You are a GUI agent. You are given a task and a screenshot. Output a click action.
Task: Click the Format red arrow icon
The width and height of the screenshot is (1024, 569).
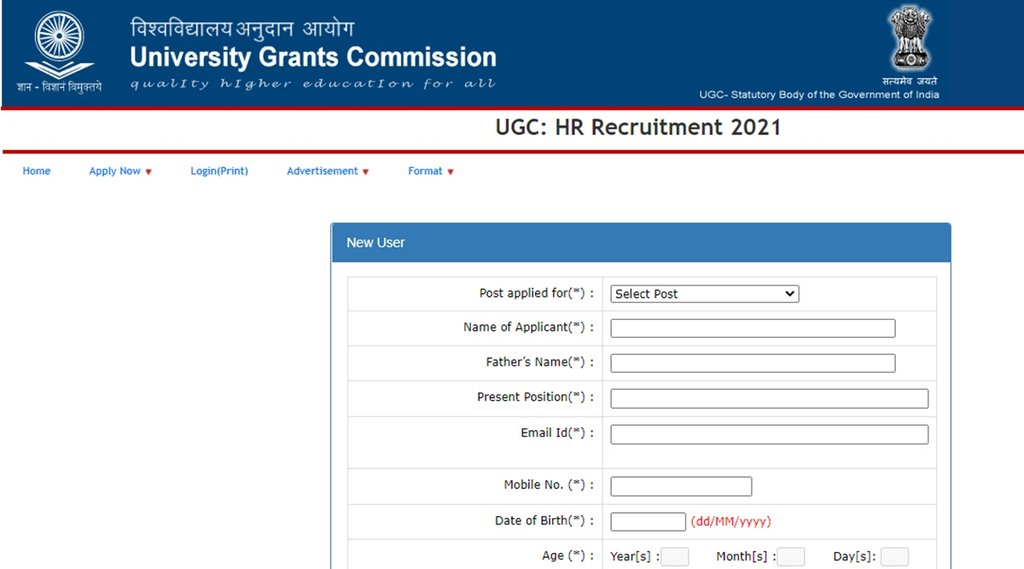click(450, 172)
